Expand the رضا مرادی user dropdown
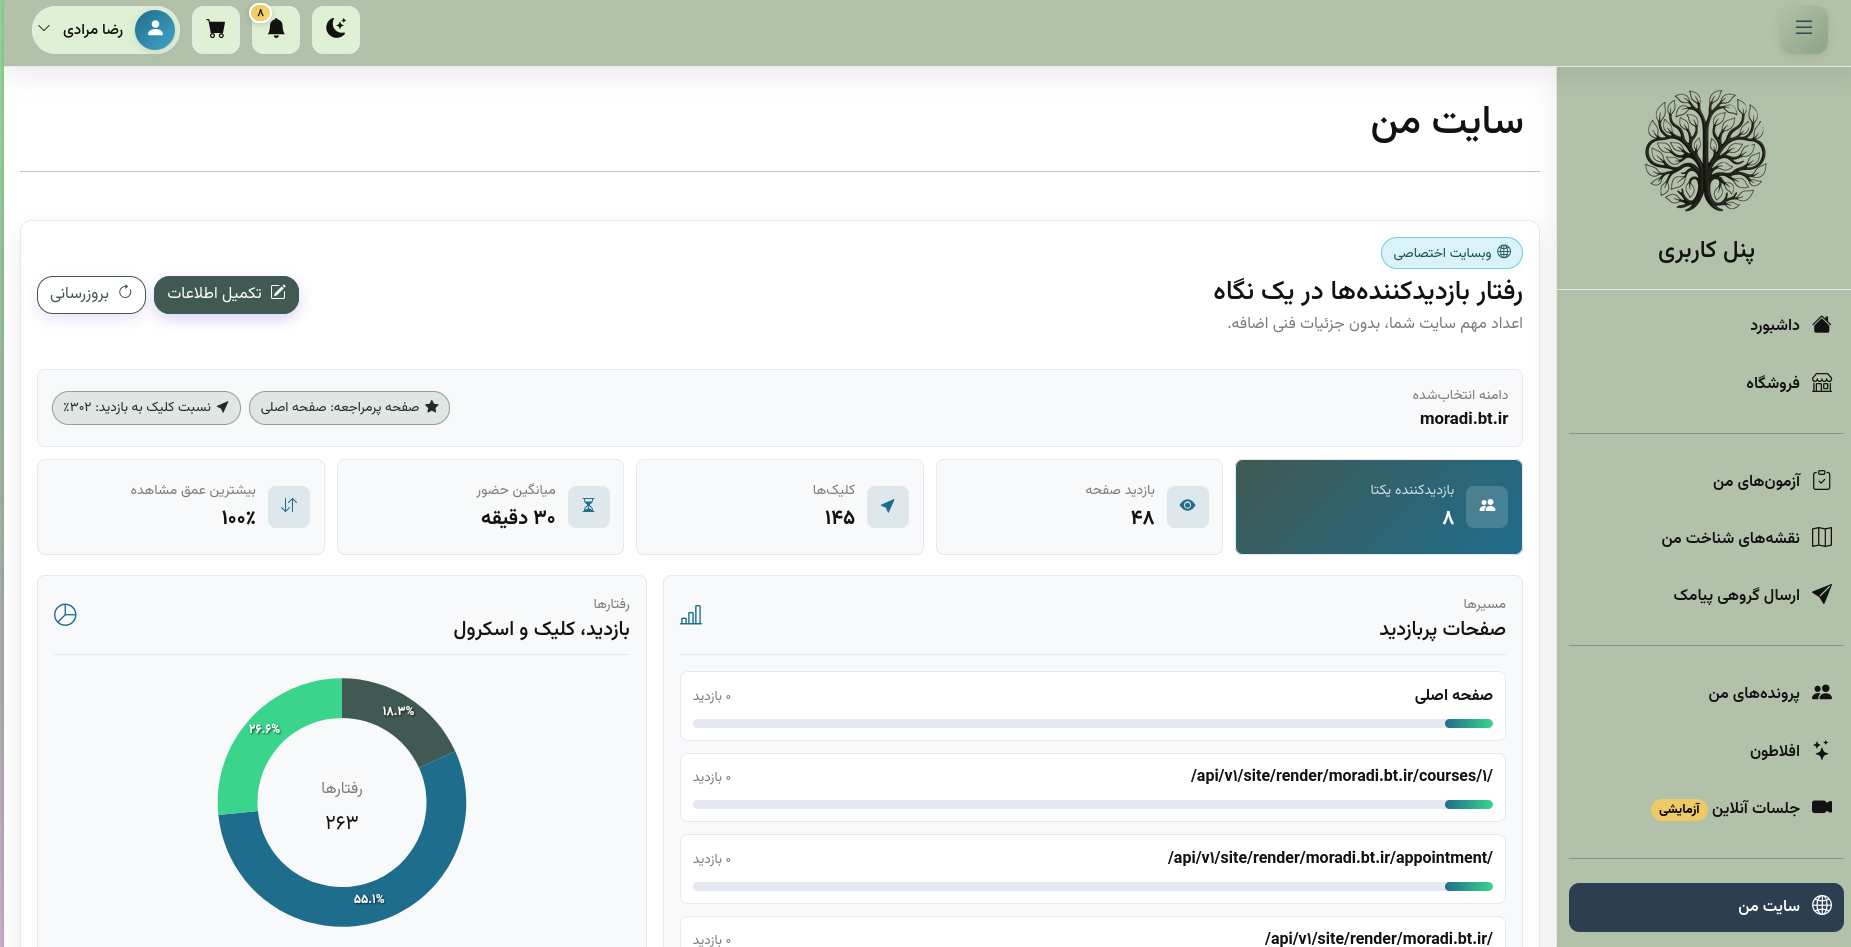Screen dimensions: 1851x947 click(x=106, y=29)
